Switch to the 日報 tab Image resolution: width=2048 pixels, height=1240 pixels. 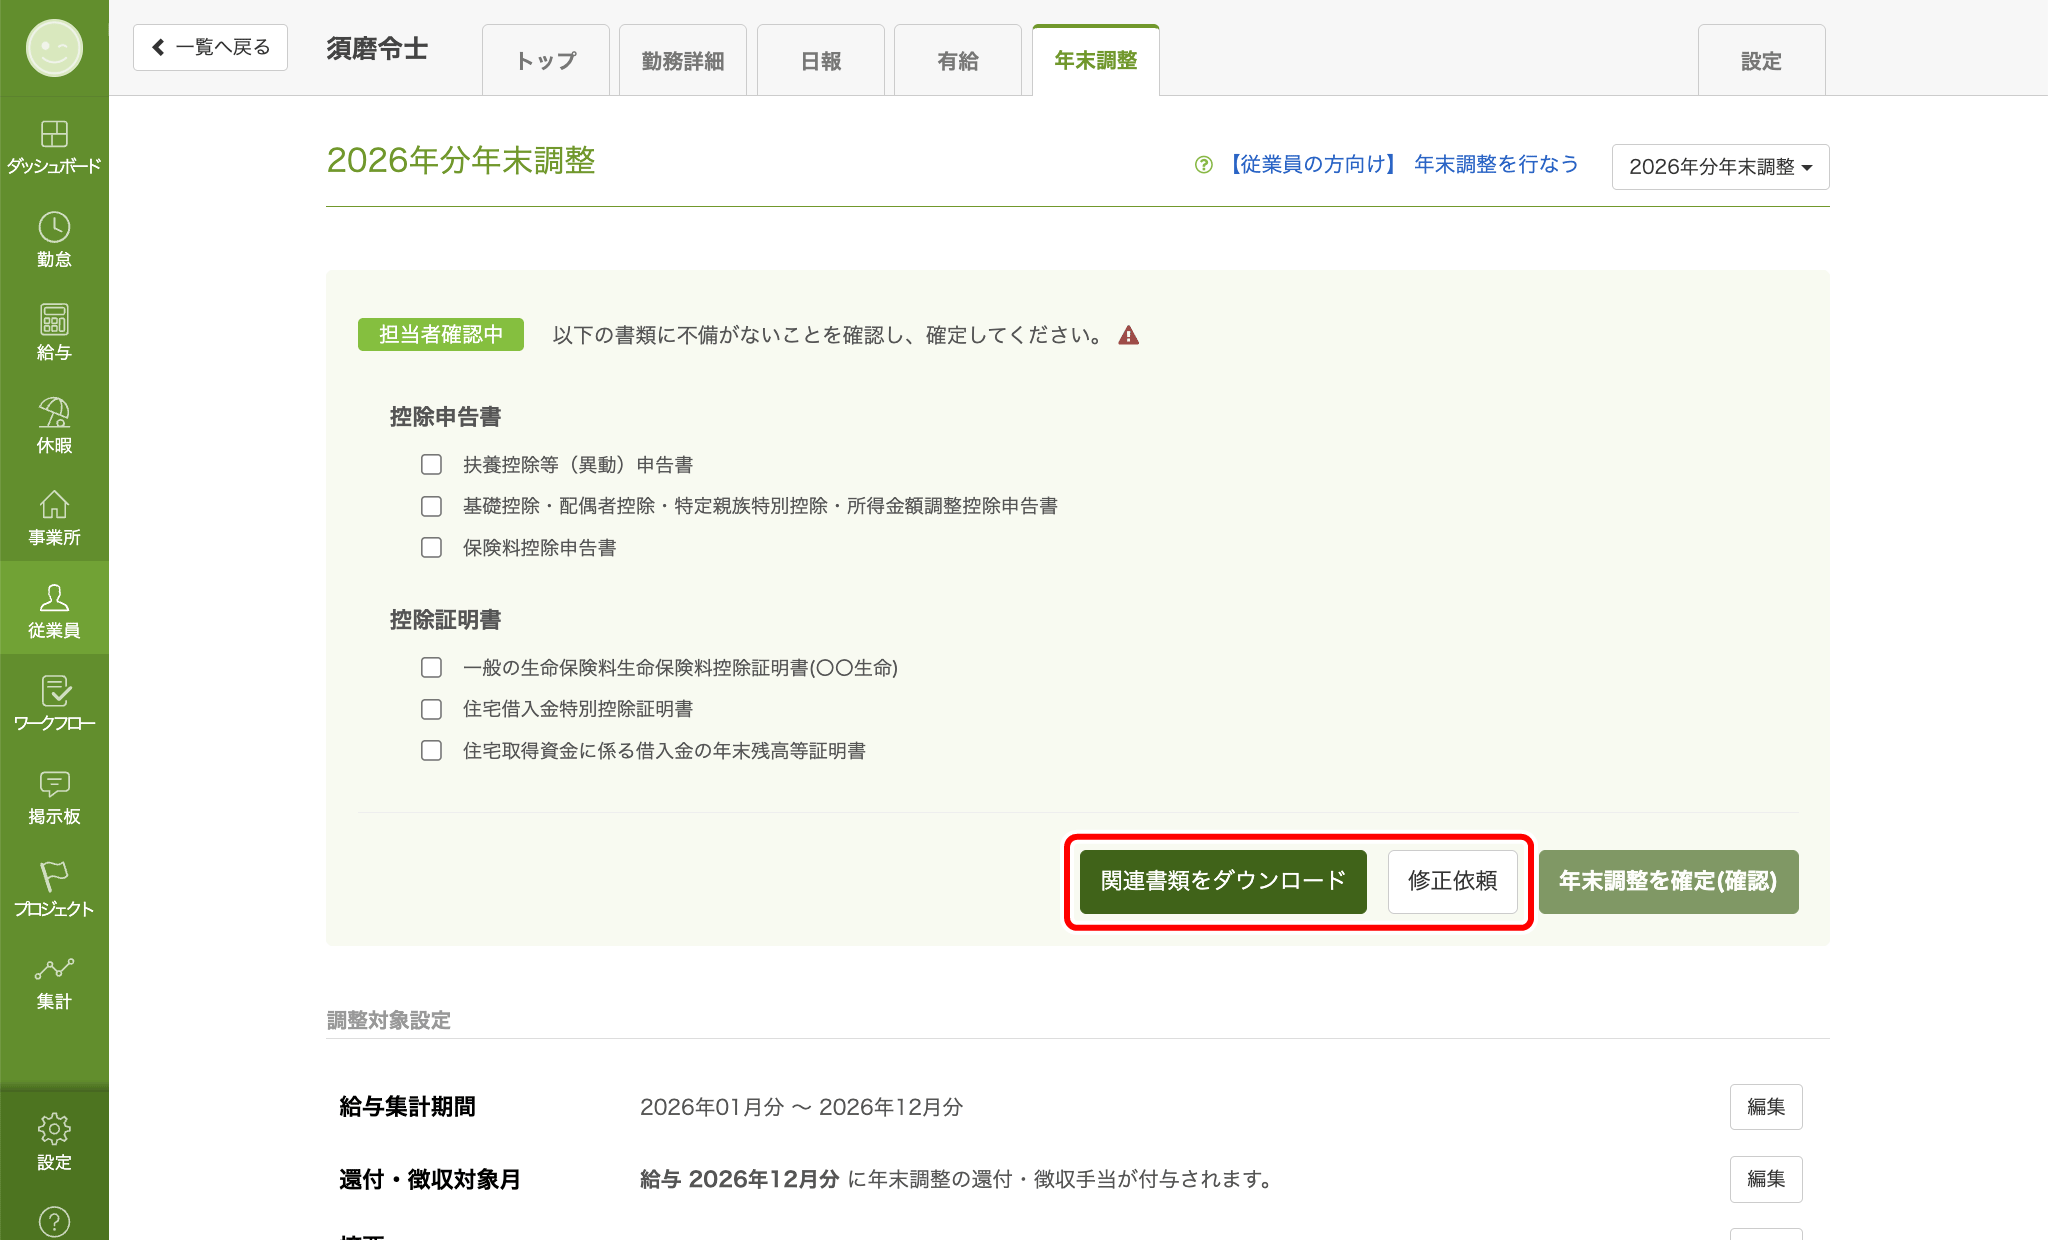pos(821,61)
